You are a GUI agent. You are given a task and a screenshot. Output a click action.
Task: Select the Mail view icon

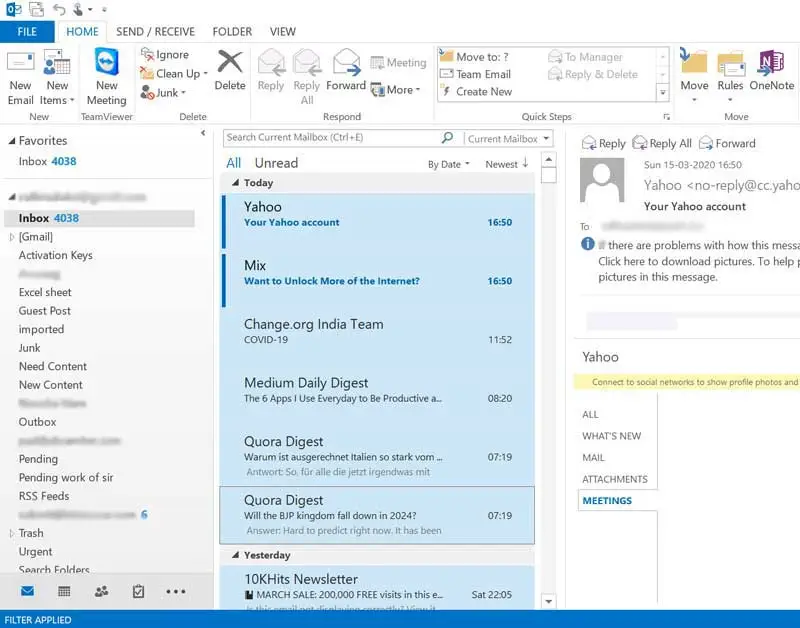25,591
